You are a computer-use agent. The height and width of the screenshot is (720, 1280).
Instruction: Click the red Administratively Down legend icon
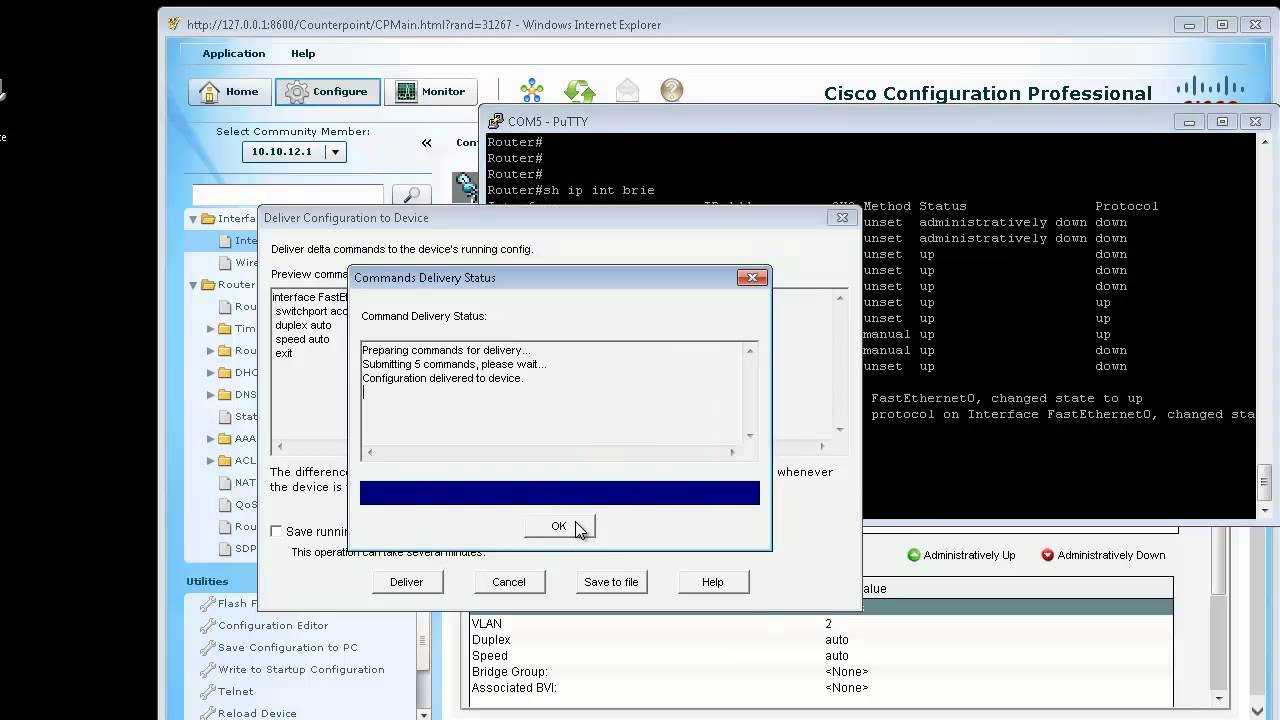pos(1047,555)
